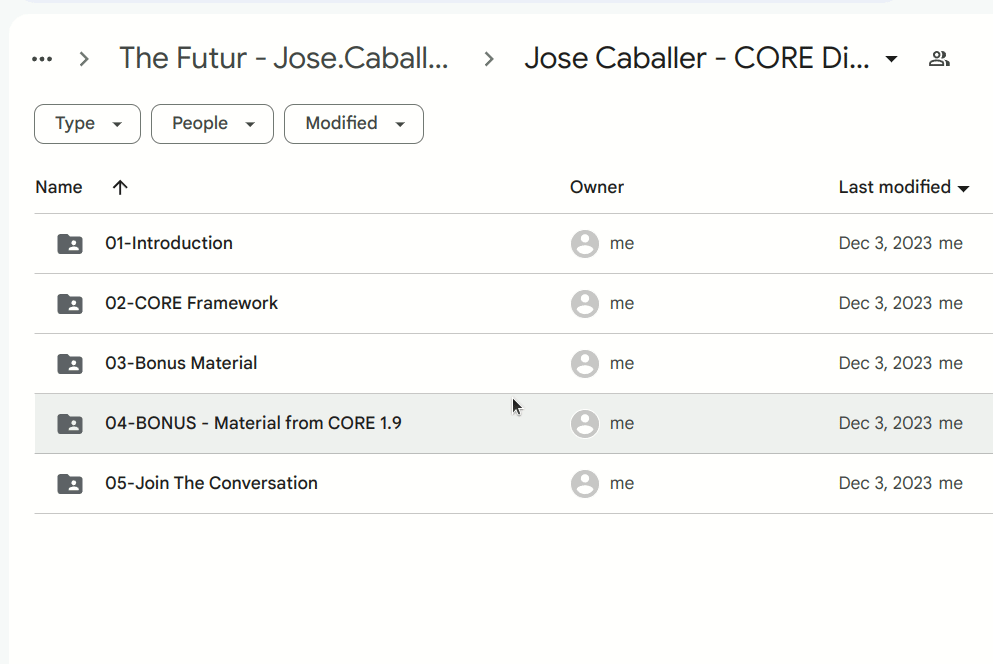Image resolution: width=993 pixels, height=664 pixels.
Task: Click the owner avatar in 01-Introduction row
Action: click(x=585, y=244)
